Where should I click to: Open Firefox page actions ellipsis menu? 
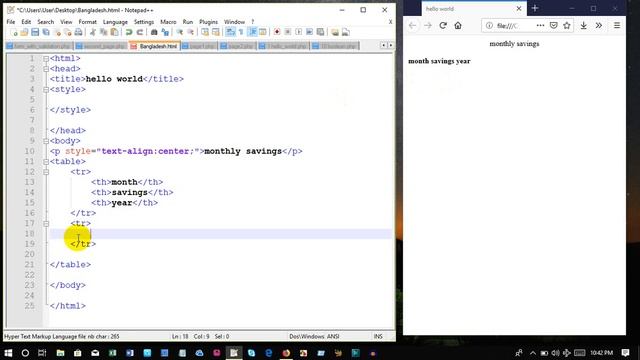(x=540, y=25)
